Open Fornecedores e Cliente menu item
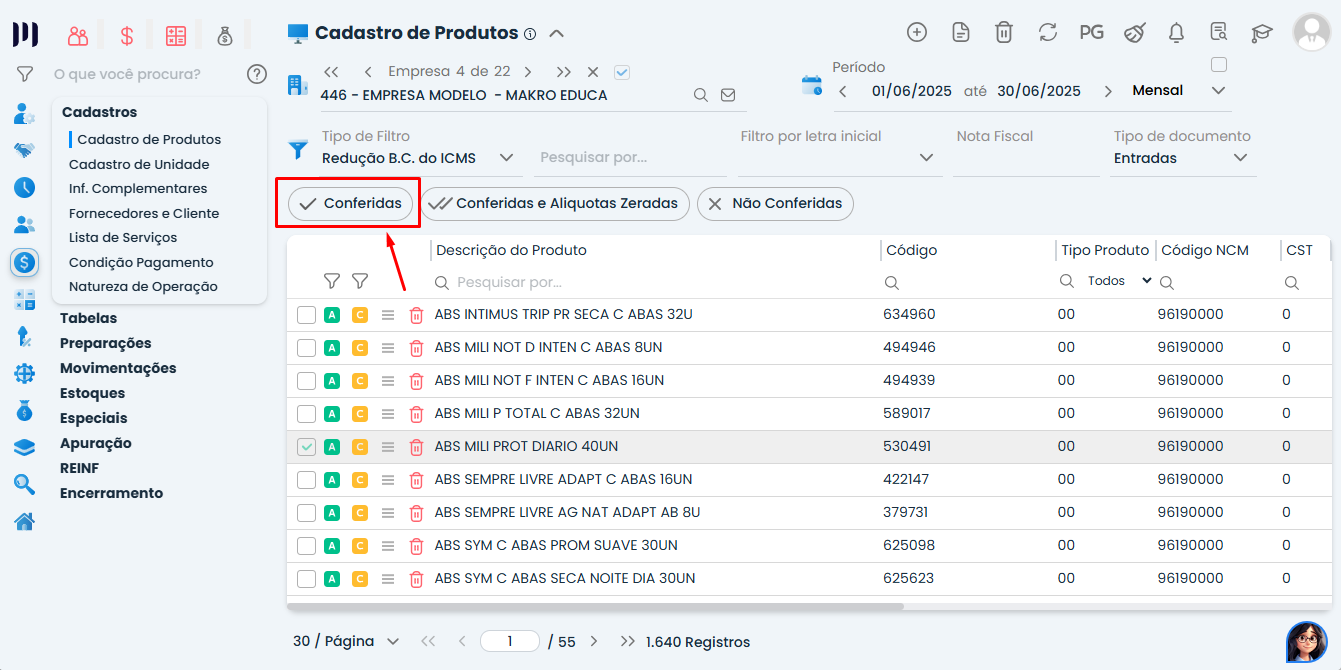Screen dimensions: 1341x670 [144, 213]
